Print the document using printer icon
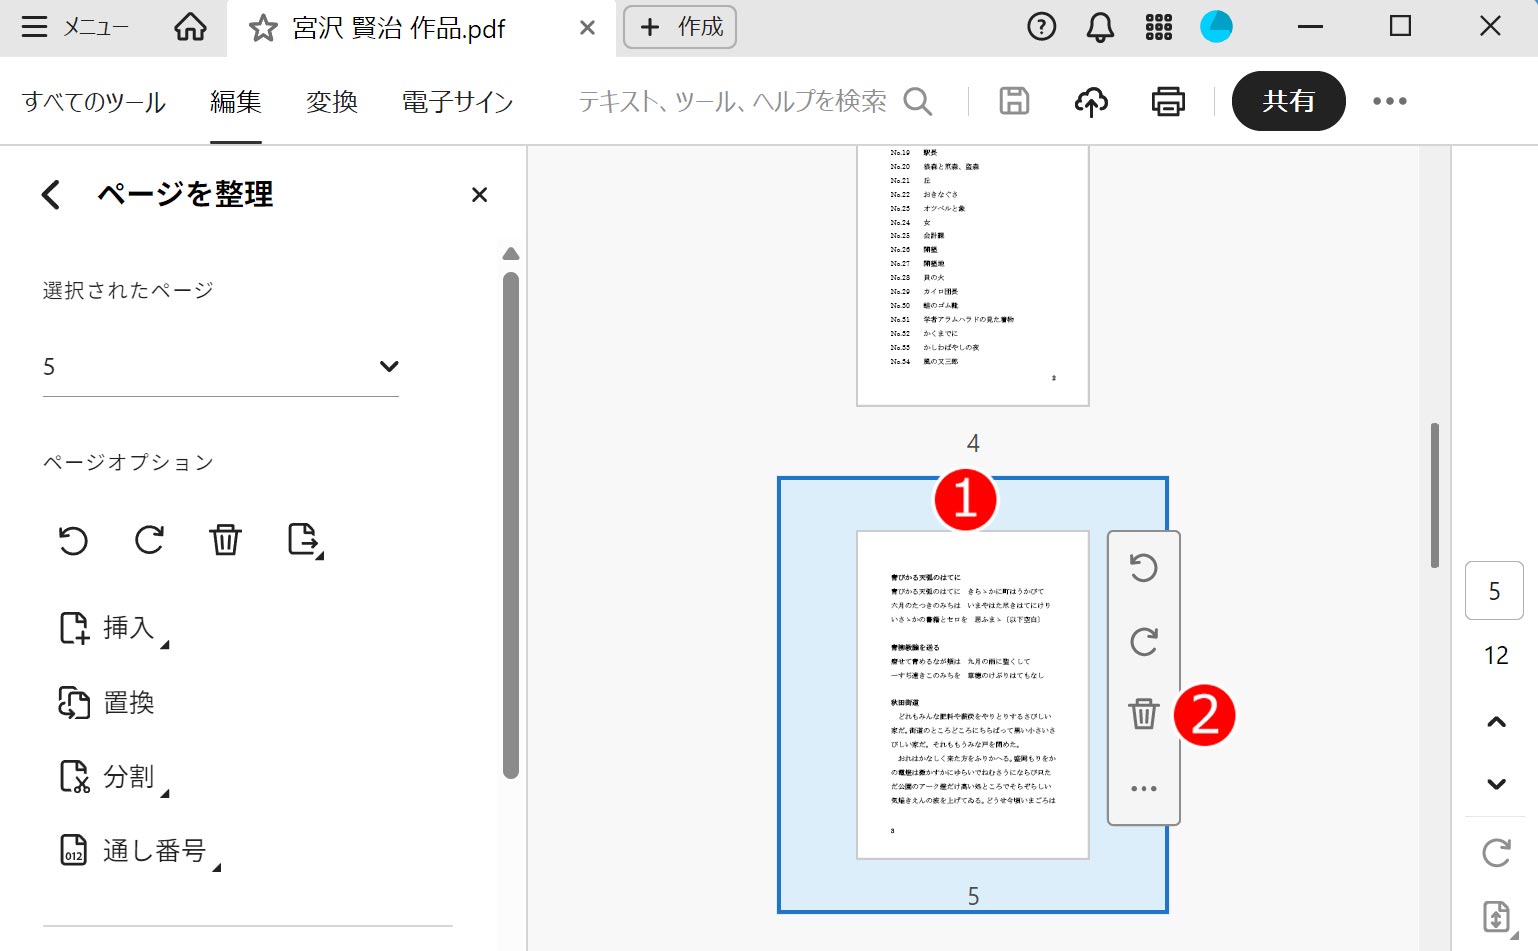 click(x=1167, y=101)
